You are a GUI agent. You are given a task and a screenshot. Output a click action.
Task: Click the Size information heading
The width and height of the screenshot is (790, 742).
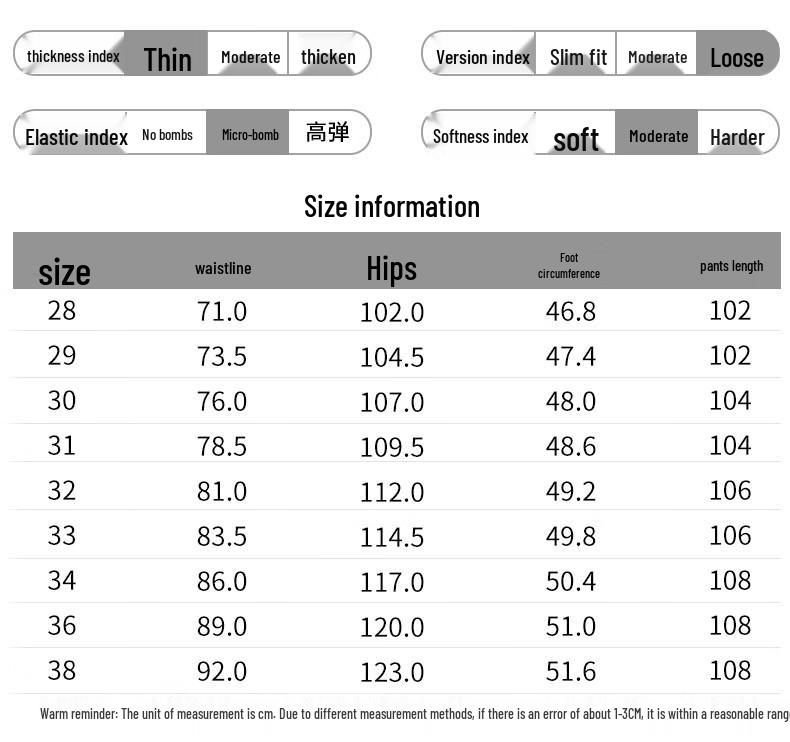click(392, 207)
